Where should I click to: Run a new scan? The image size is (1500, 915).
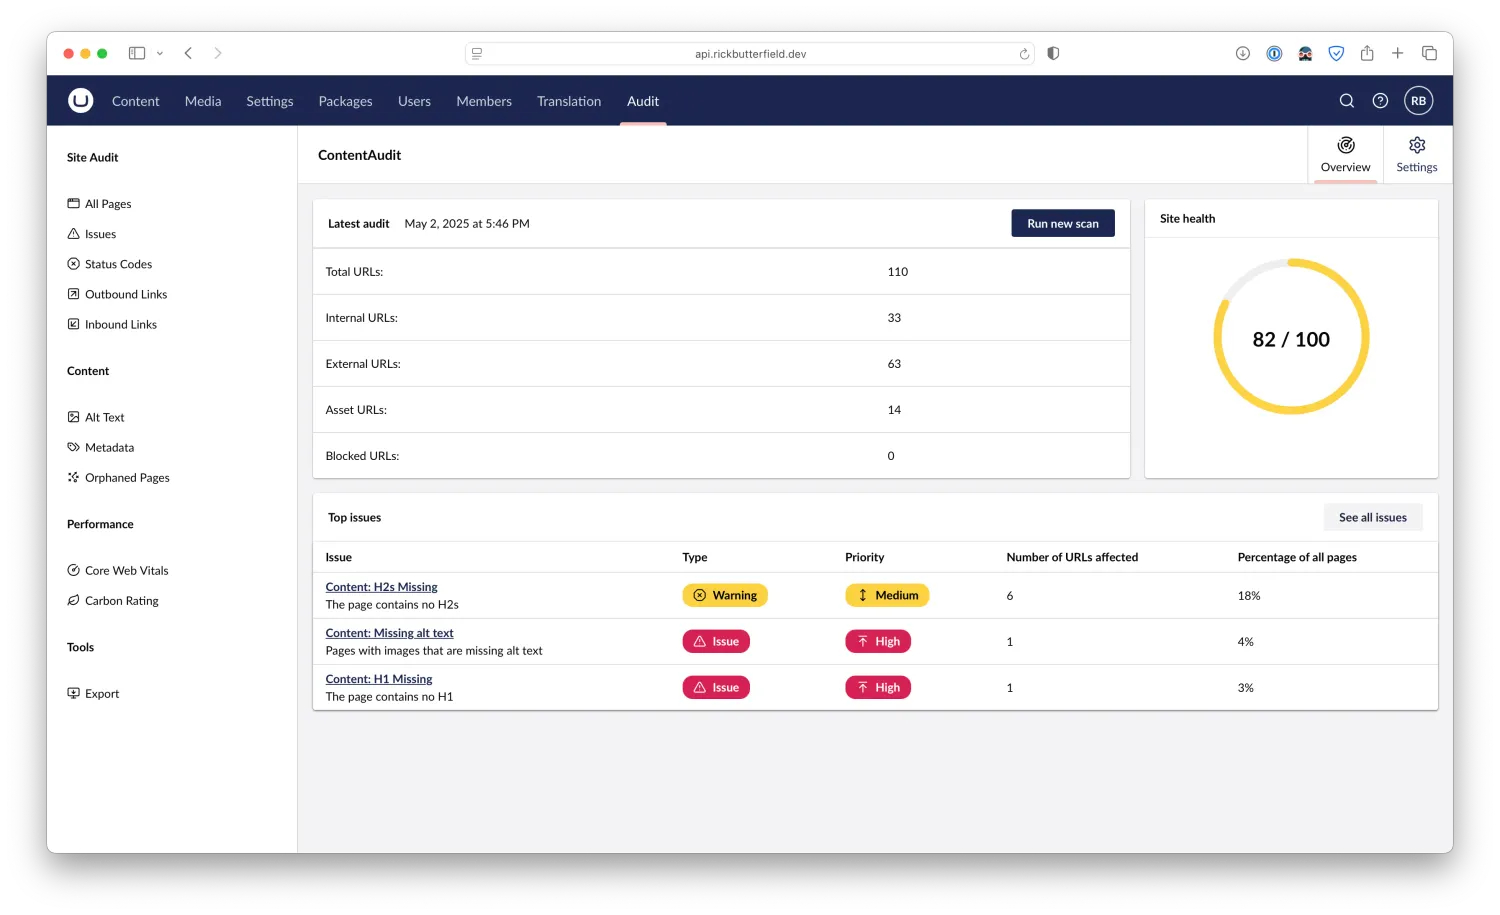click(x=1062, y=223)
